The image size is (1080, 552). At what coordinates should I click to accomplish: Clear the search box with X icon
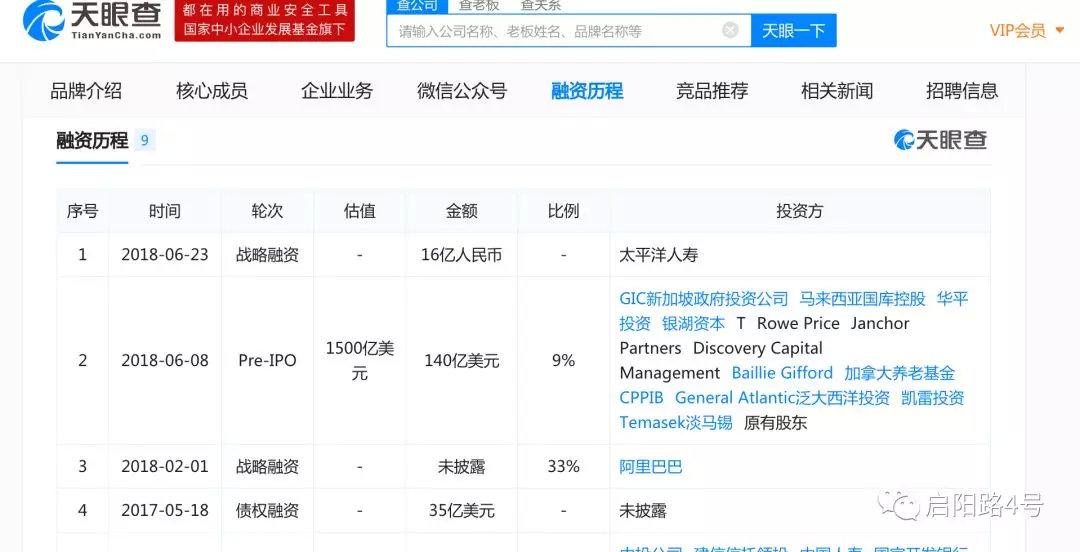click(x=730, y=30)
